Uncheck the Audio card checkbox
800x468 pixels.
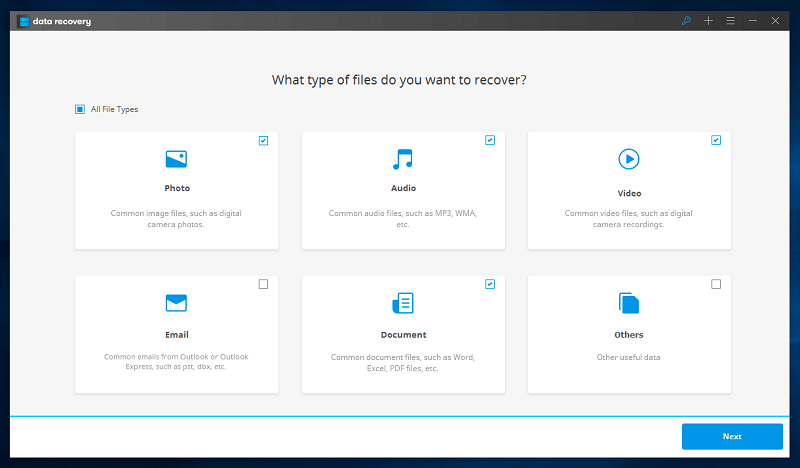pos(490,140)
